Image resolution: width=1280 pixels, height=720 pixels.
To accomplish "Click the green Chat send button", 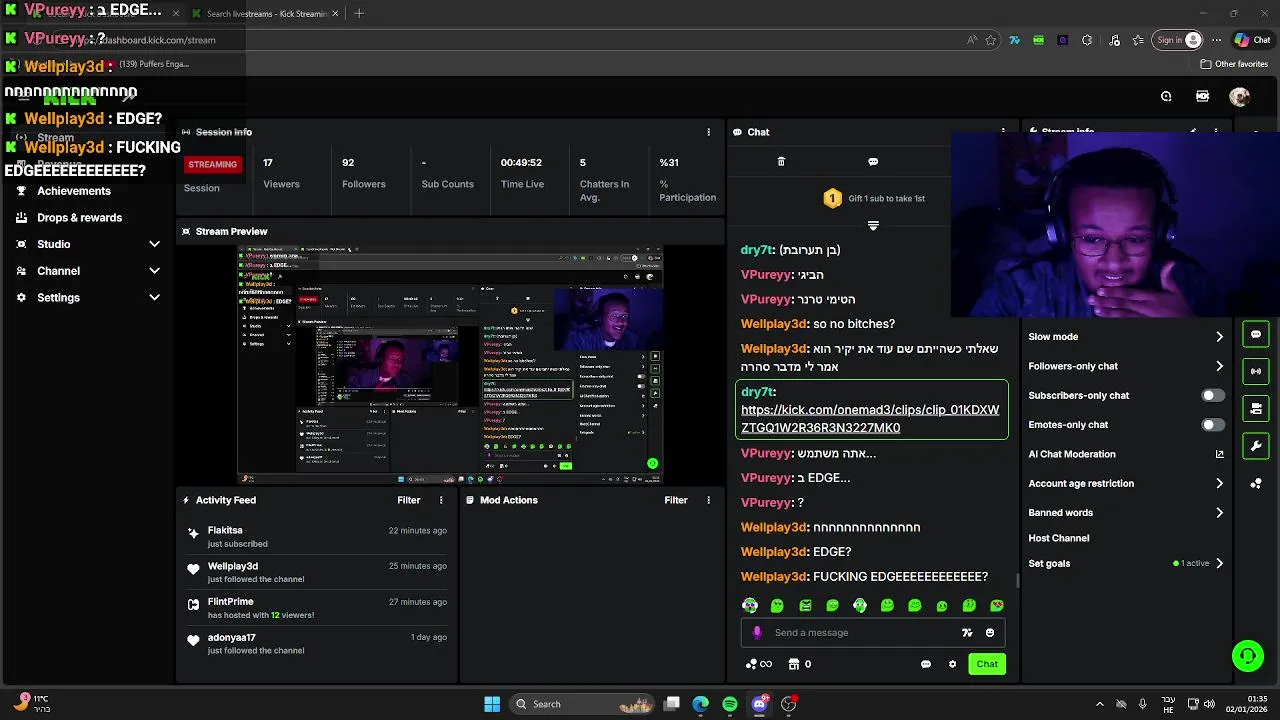I will click(x=987, y=664).
